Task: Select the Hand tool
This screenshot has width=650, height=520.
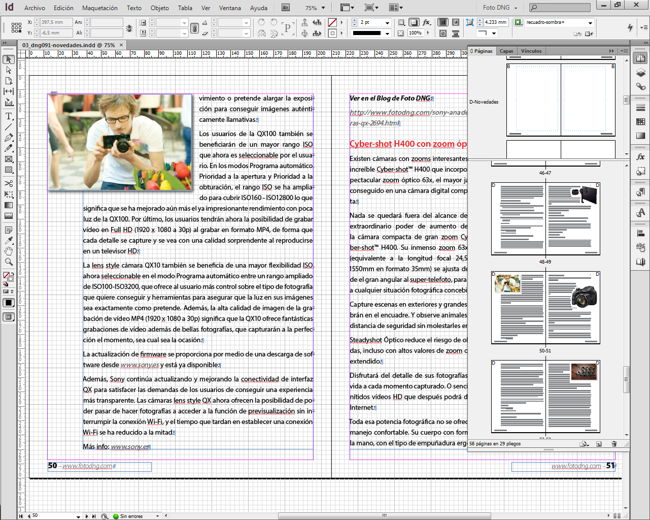Action: (x=8, y=251)
